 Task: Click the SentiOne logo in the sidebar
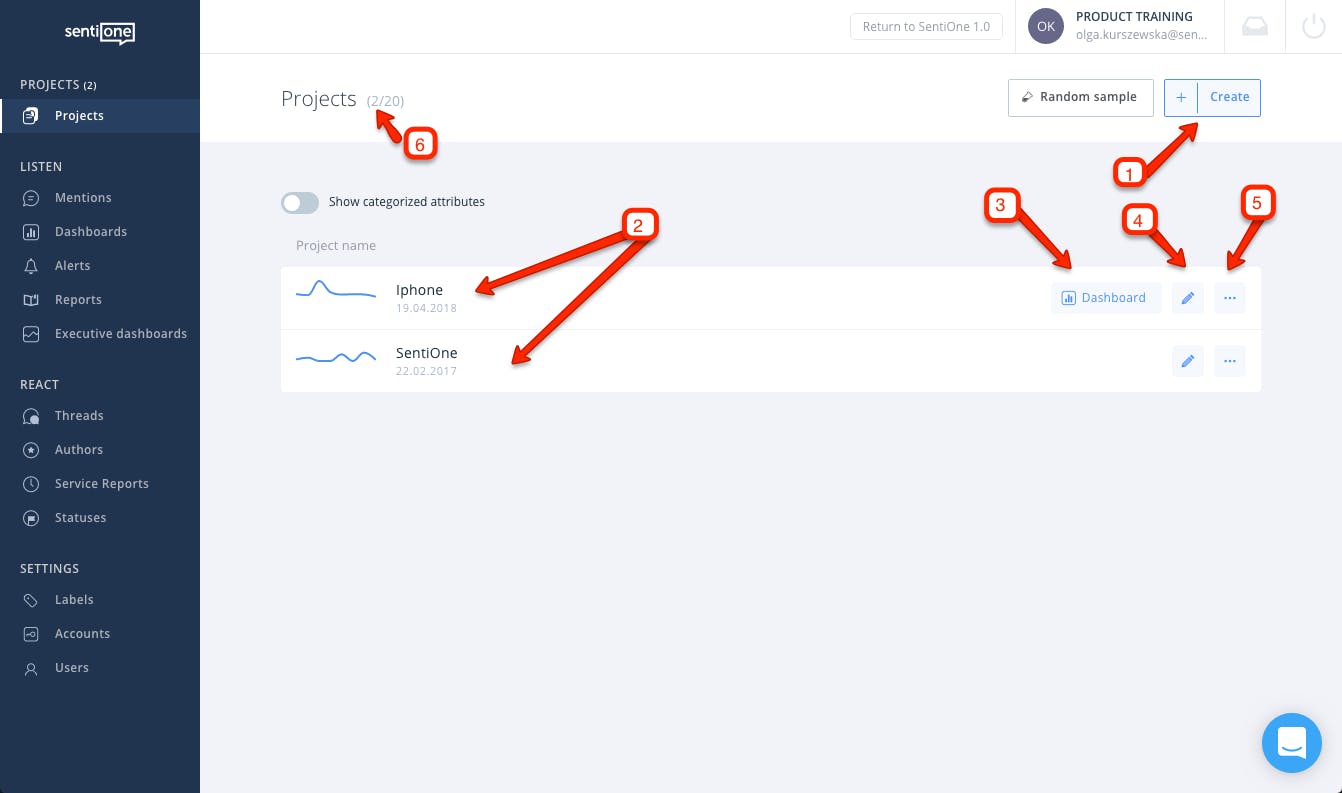pyautogui.click(x=100, y=33)
